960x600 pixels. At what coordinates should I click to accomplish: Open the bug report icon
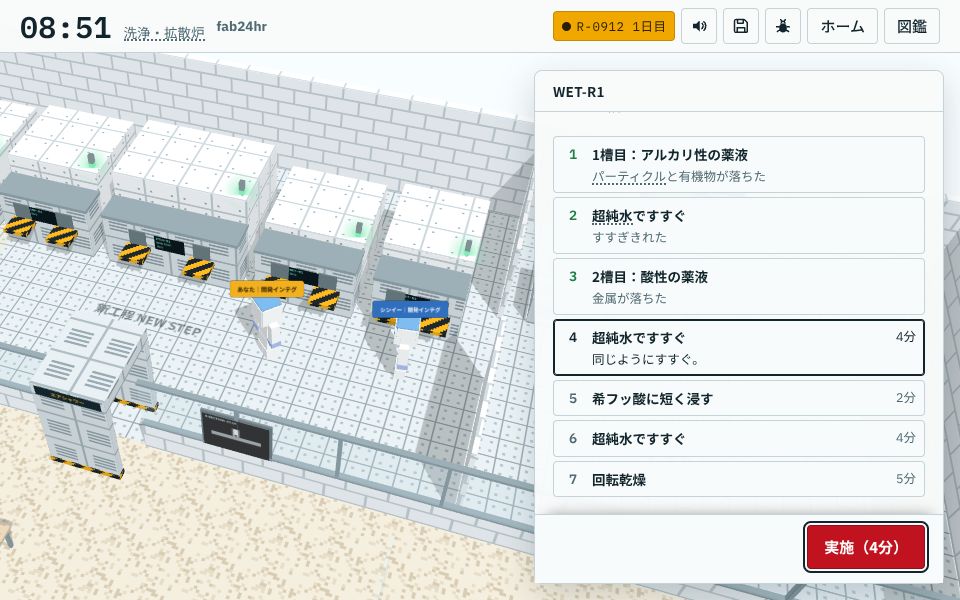tap(782, 26)
